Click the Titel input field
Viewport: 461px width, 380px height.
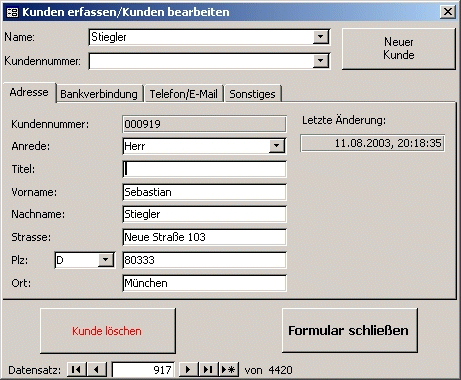[x=204, y=169]
